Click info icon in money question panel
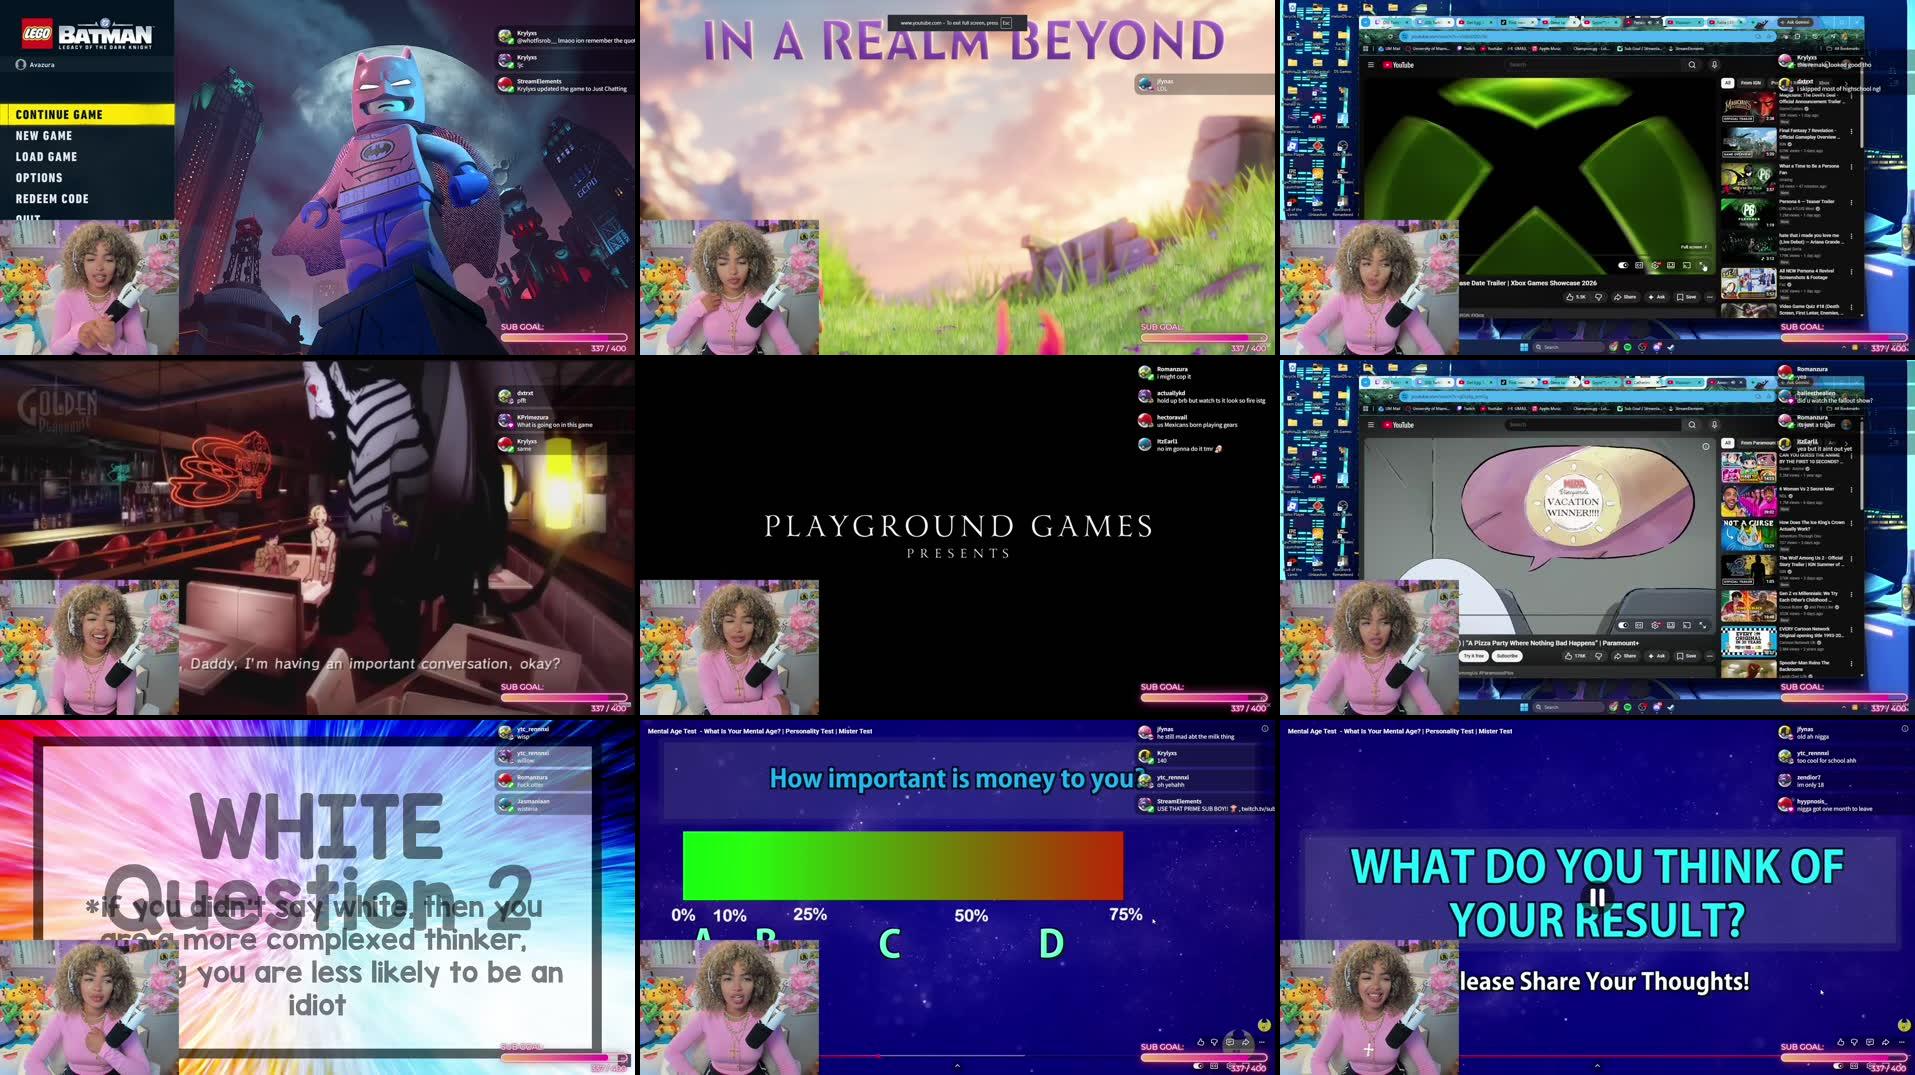This screenshot has height=1075, width=1915. coord(1265,728)
